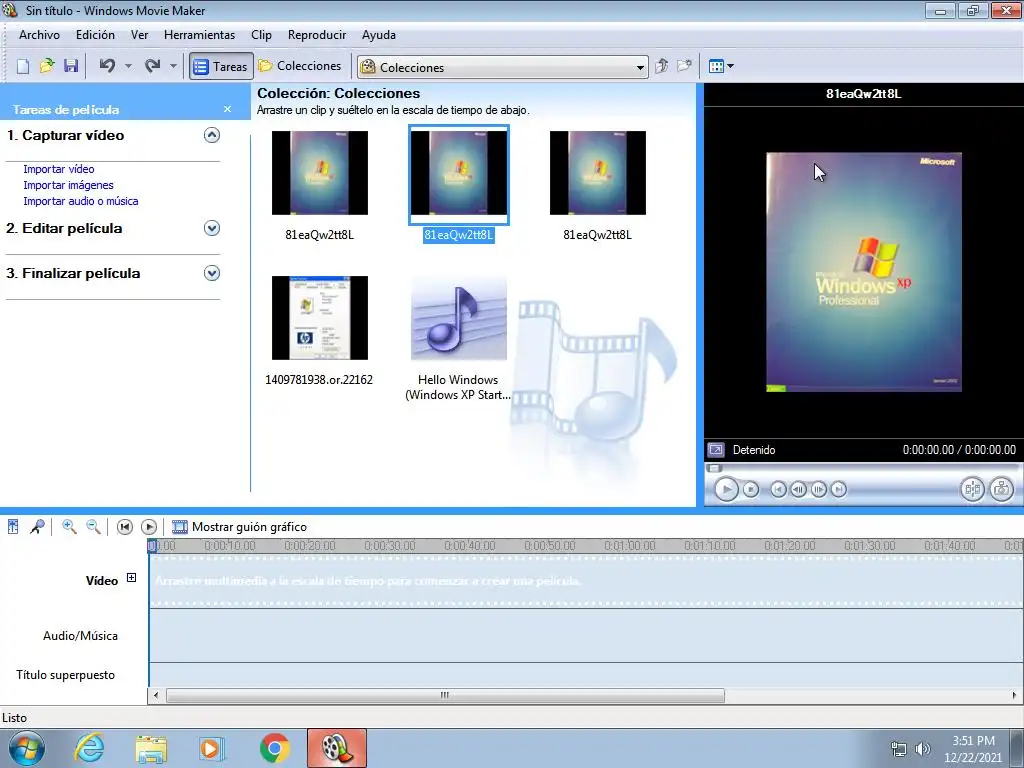Play the preview in the monitor

[726, 489]
